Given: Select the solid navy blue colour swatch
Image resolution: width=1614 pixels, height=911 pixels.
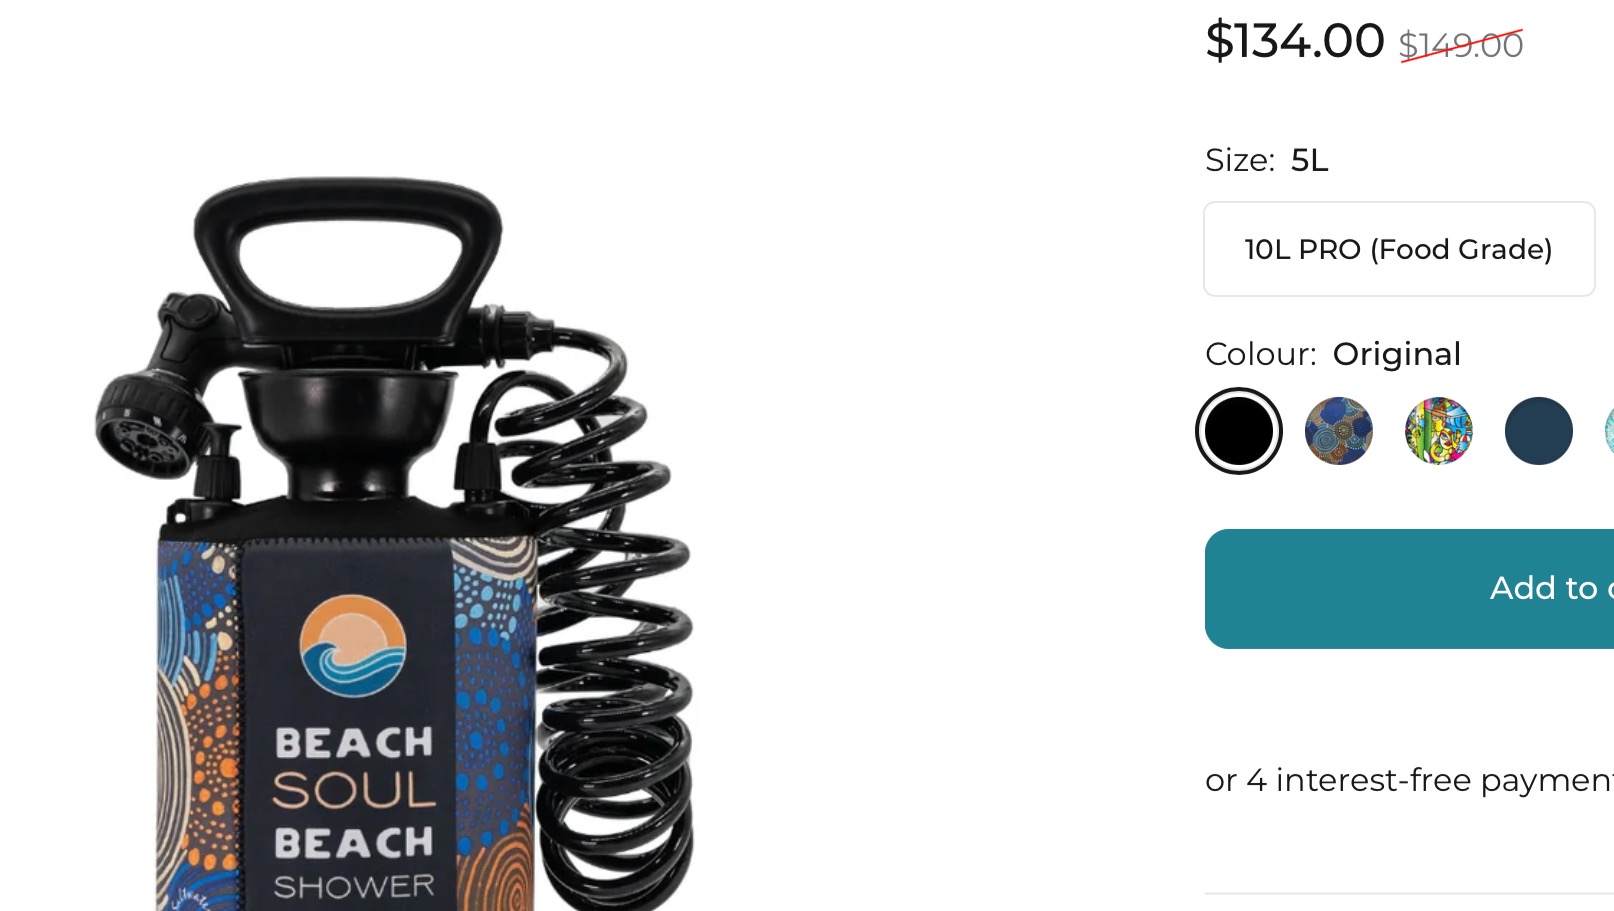Looking at the screenshot, I should pos(1538,431).
